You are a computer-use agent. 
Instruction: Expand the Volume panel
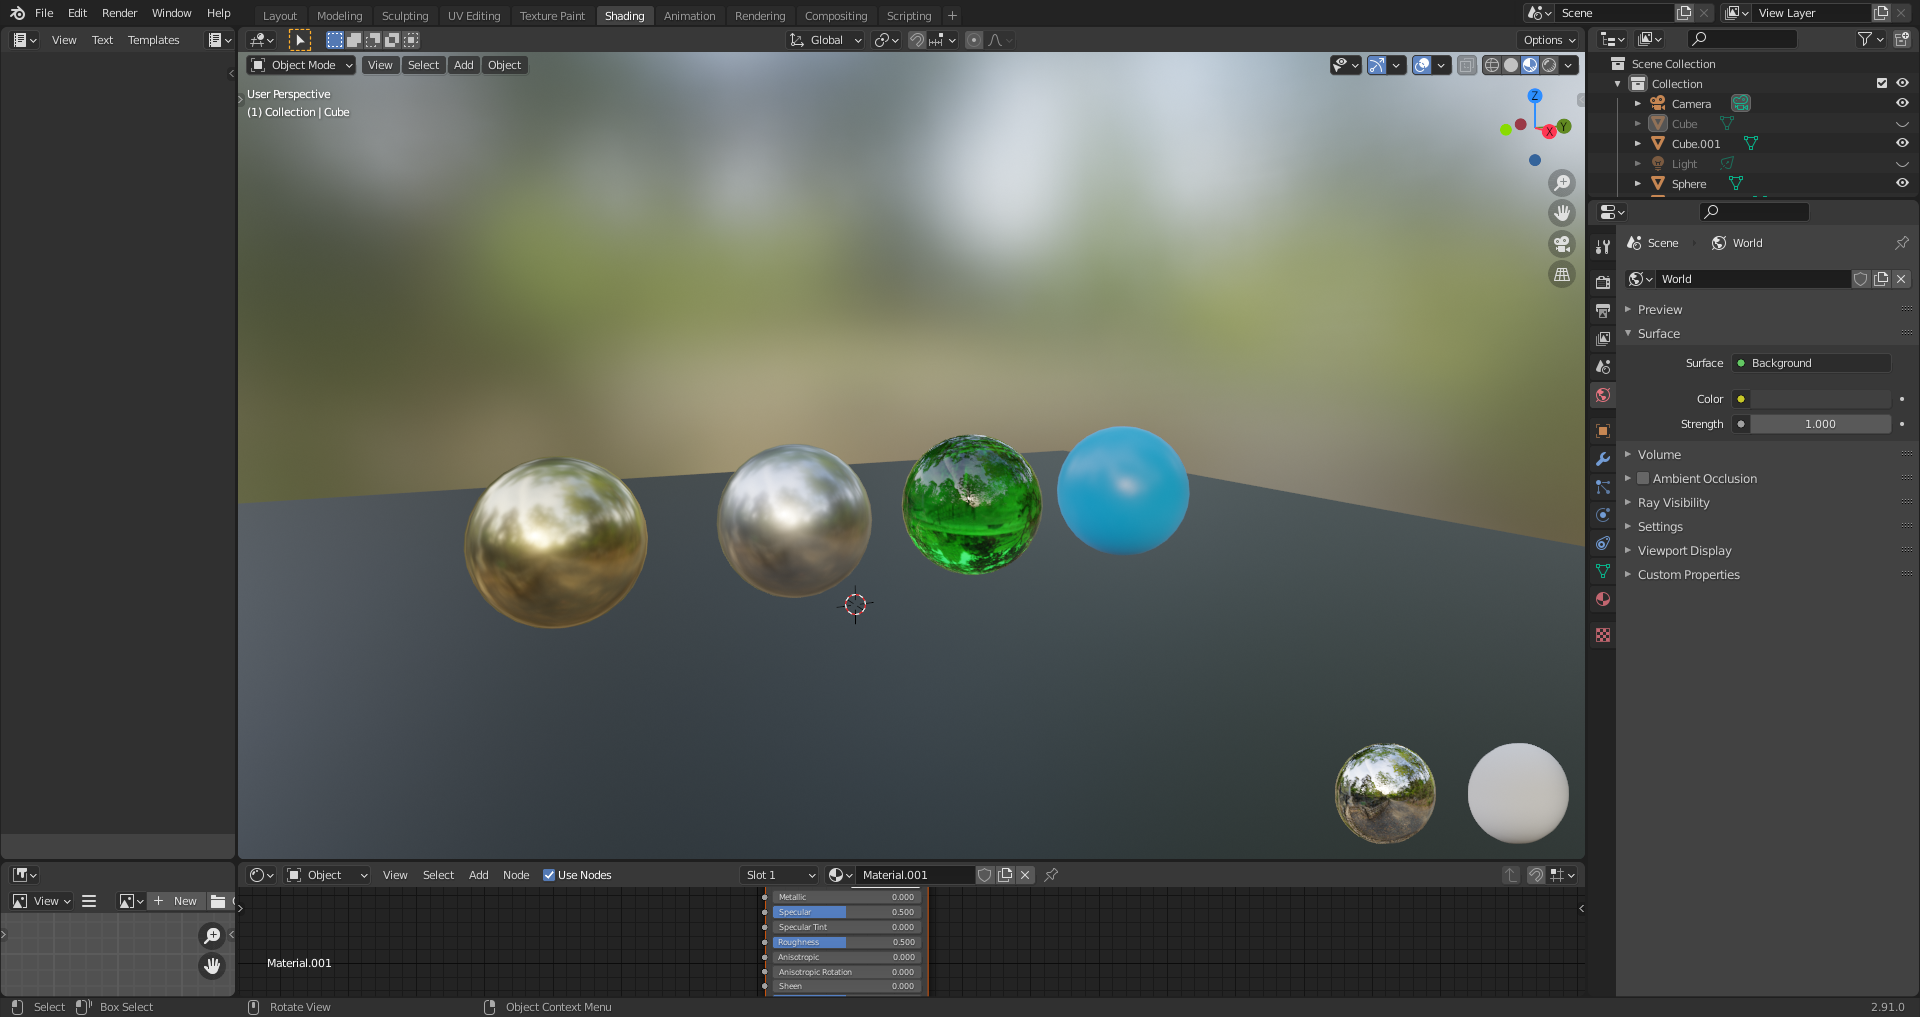click(1659, 455)
